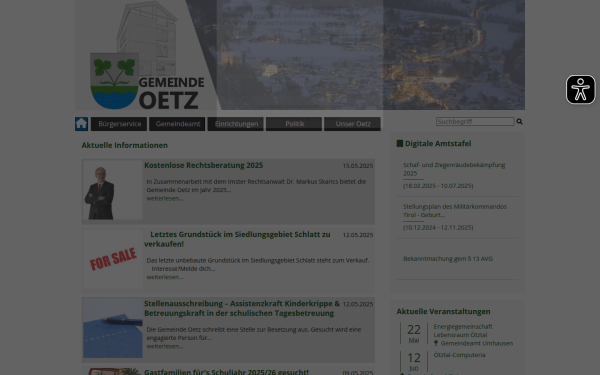Open the lawyer photo thumbnail

[113, 190]
